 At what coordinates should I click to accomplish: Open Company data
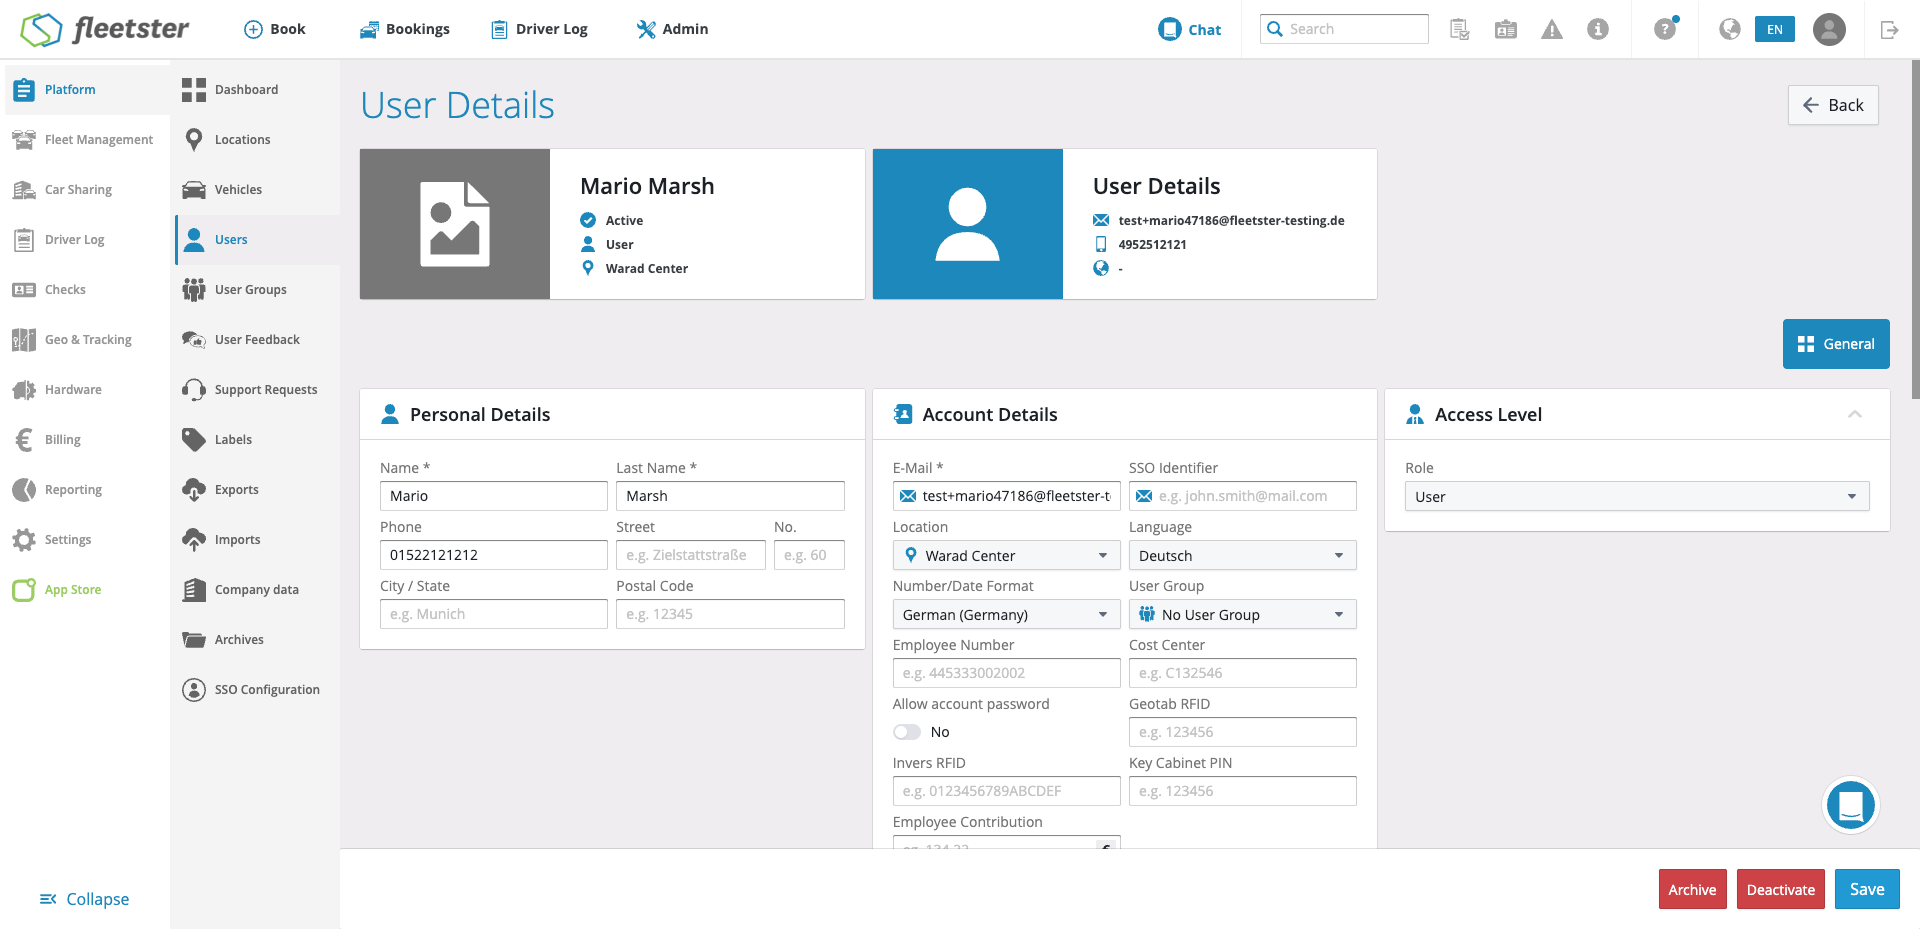click(257, 590)
